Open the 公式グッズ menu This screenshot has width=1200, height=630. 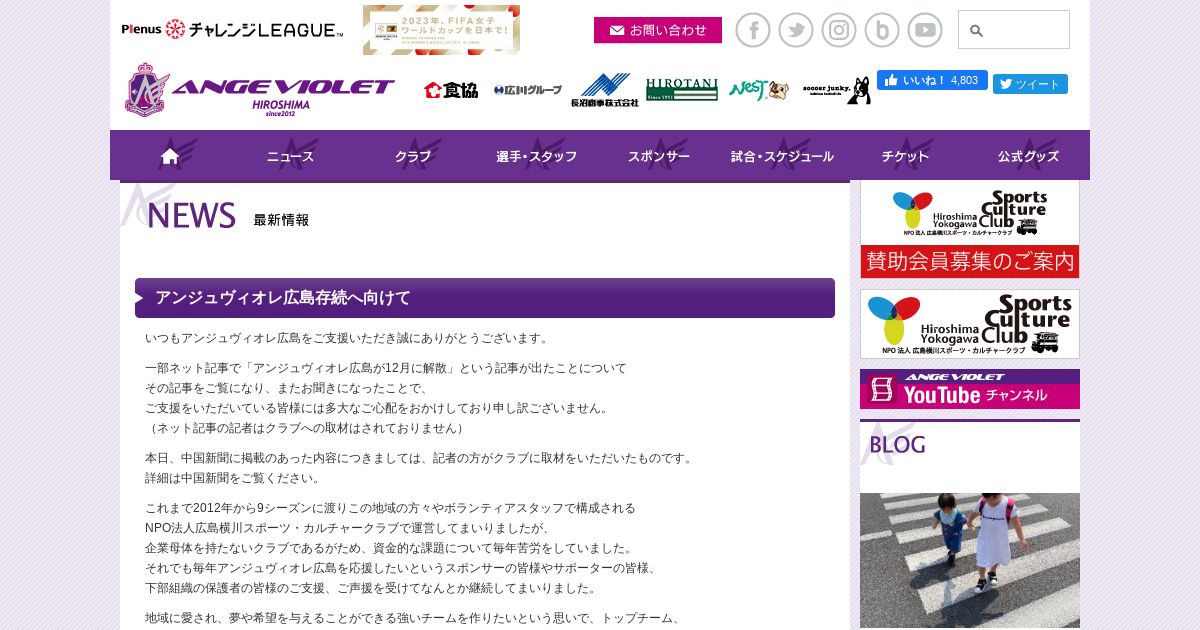coord(1028,156)
